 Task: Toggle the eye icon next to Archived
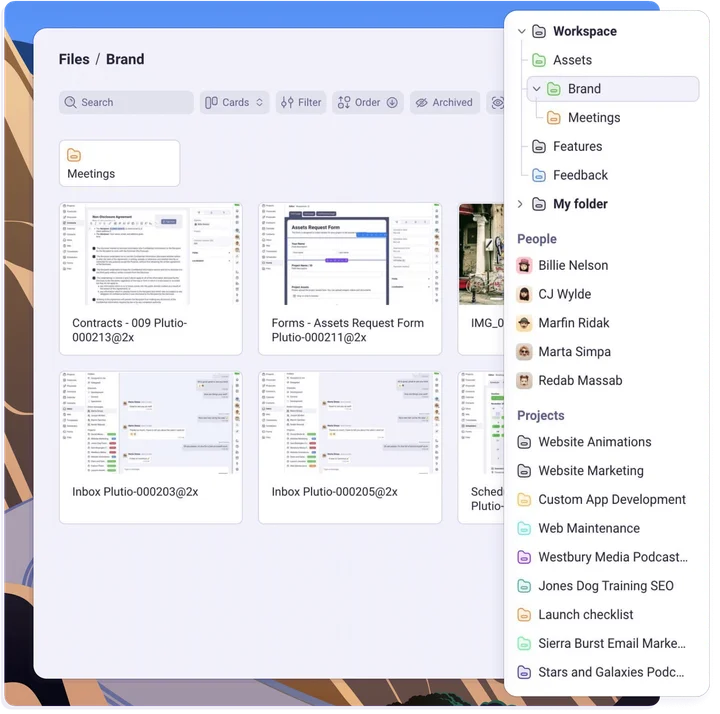(x=496, y=102)
